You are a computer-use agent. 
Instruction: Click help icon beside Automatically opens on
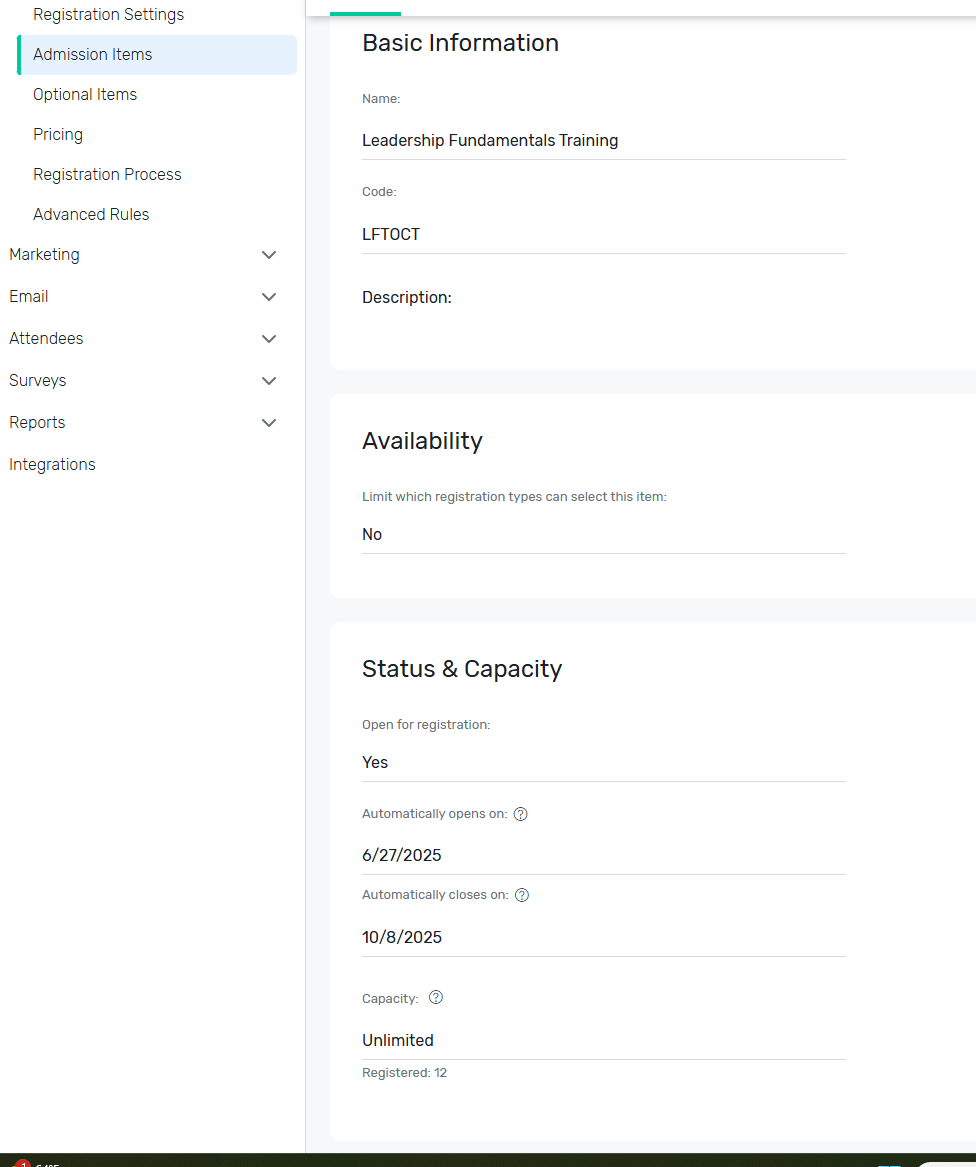coord(520,814)
